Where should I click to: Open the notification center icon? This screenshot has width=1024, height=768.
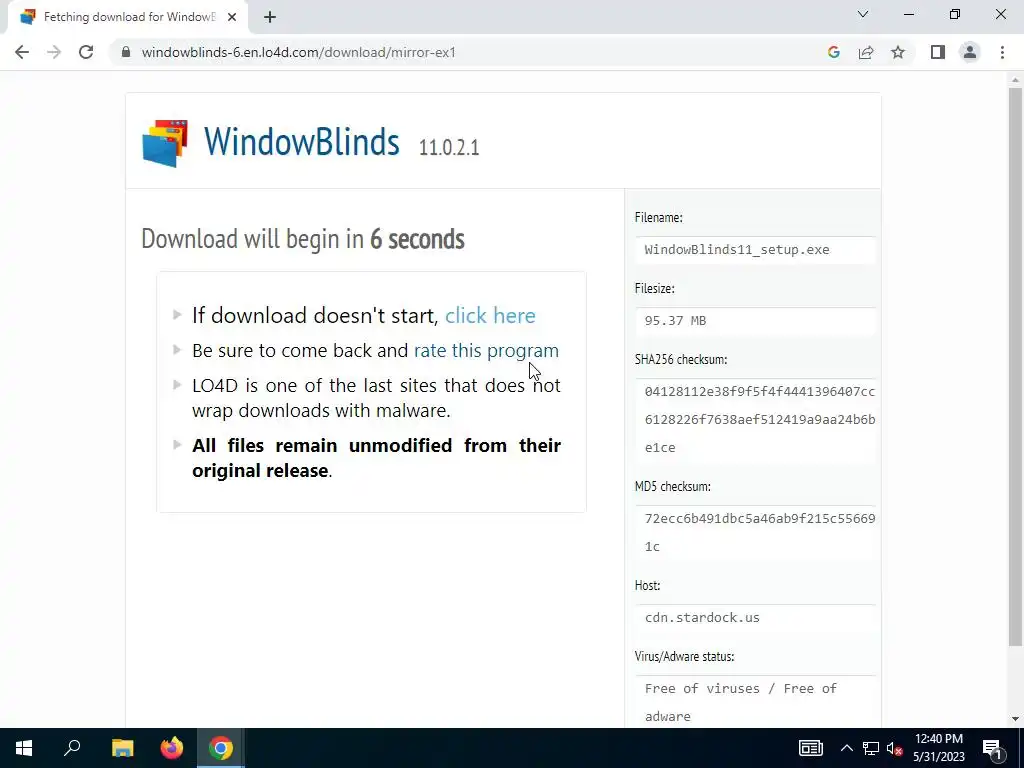992,748
